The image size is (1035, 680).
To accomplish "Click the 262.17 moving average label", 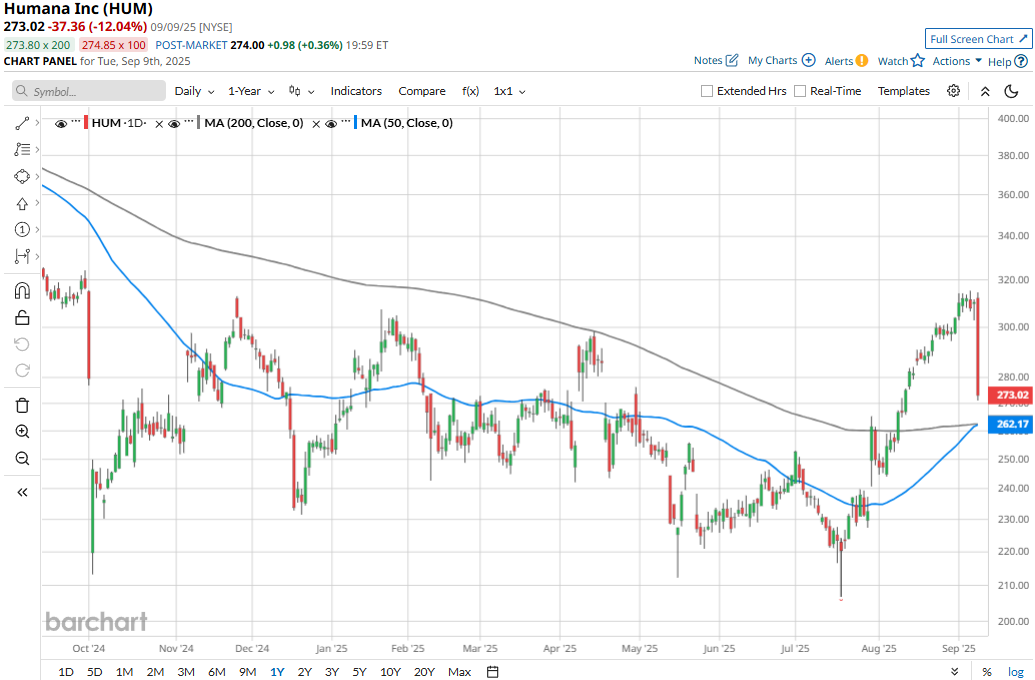I will (x=1010, y=424).
